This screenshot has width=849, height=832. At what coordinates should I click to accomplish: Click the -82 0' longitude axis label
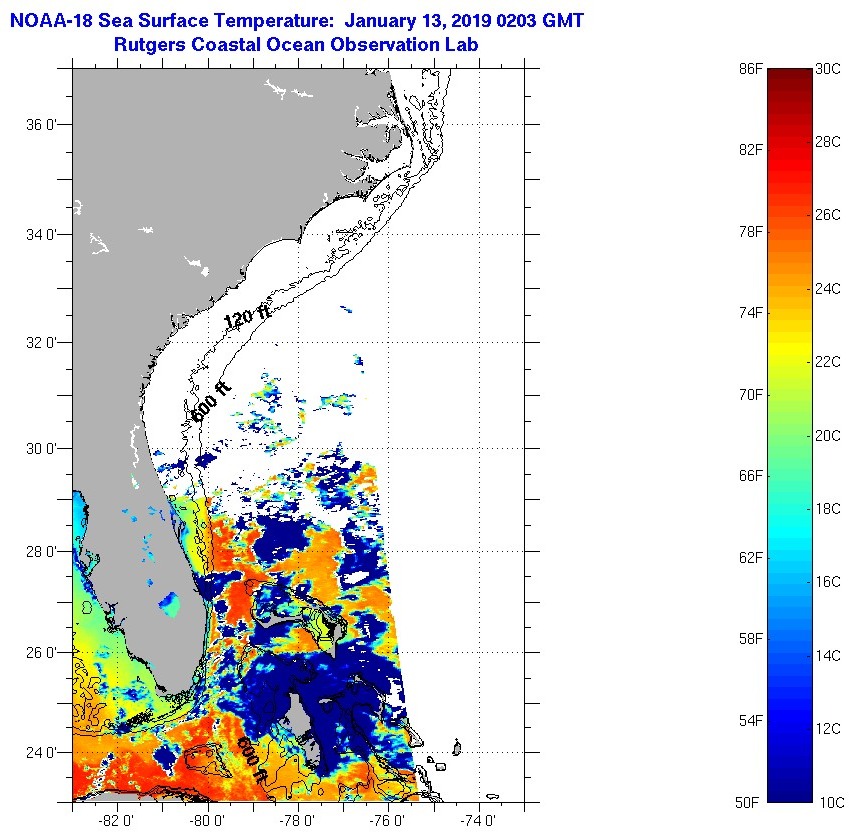click(x=118, y=820)
